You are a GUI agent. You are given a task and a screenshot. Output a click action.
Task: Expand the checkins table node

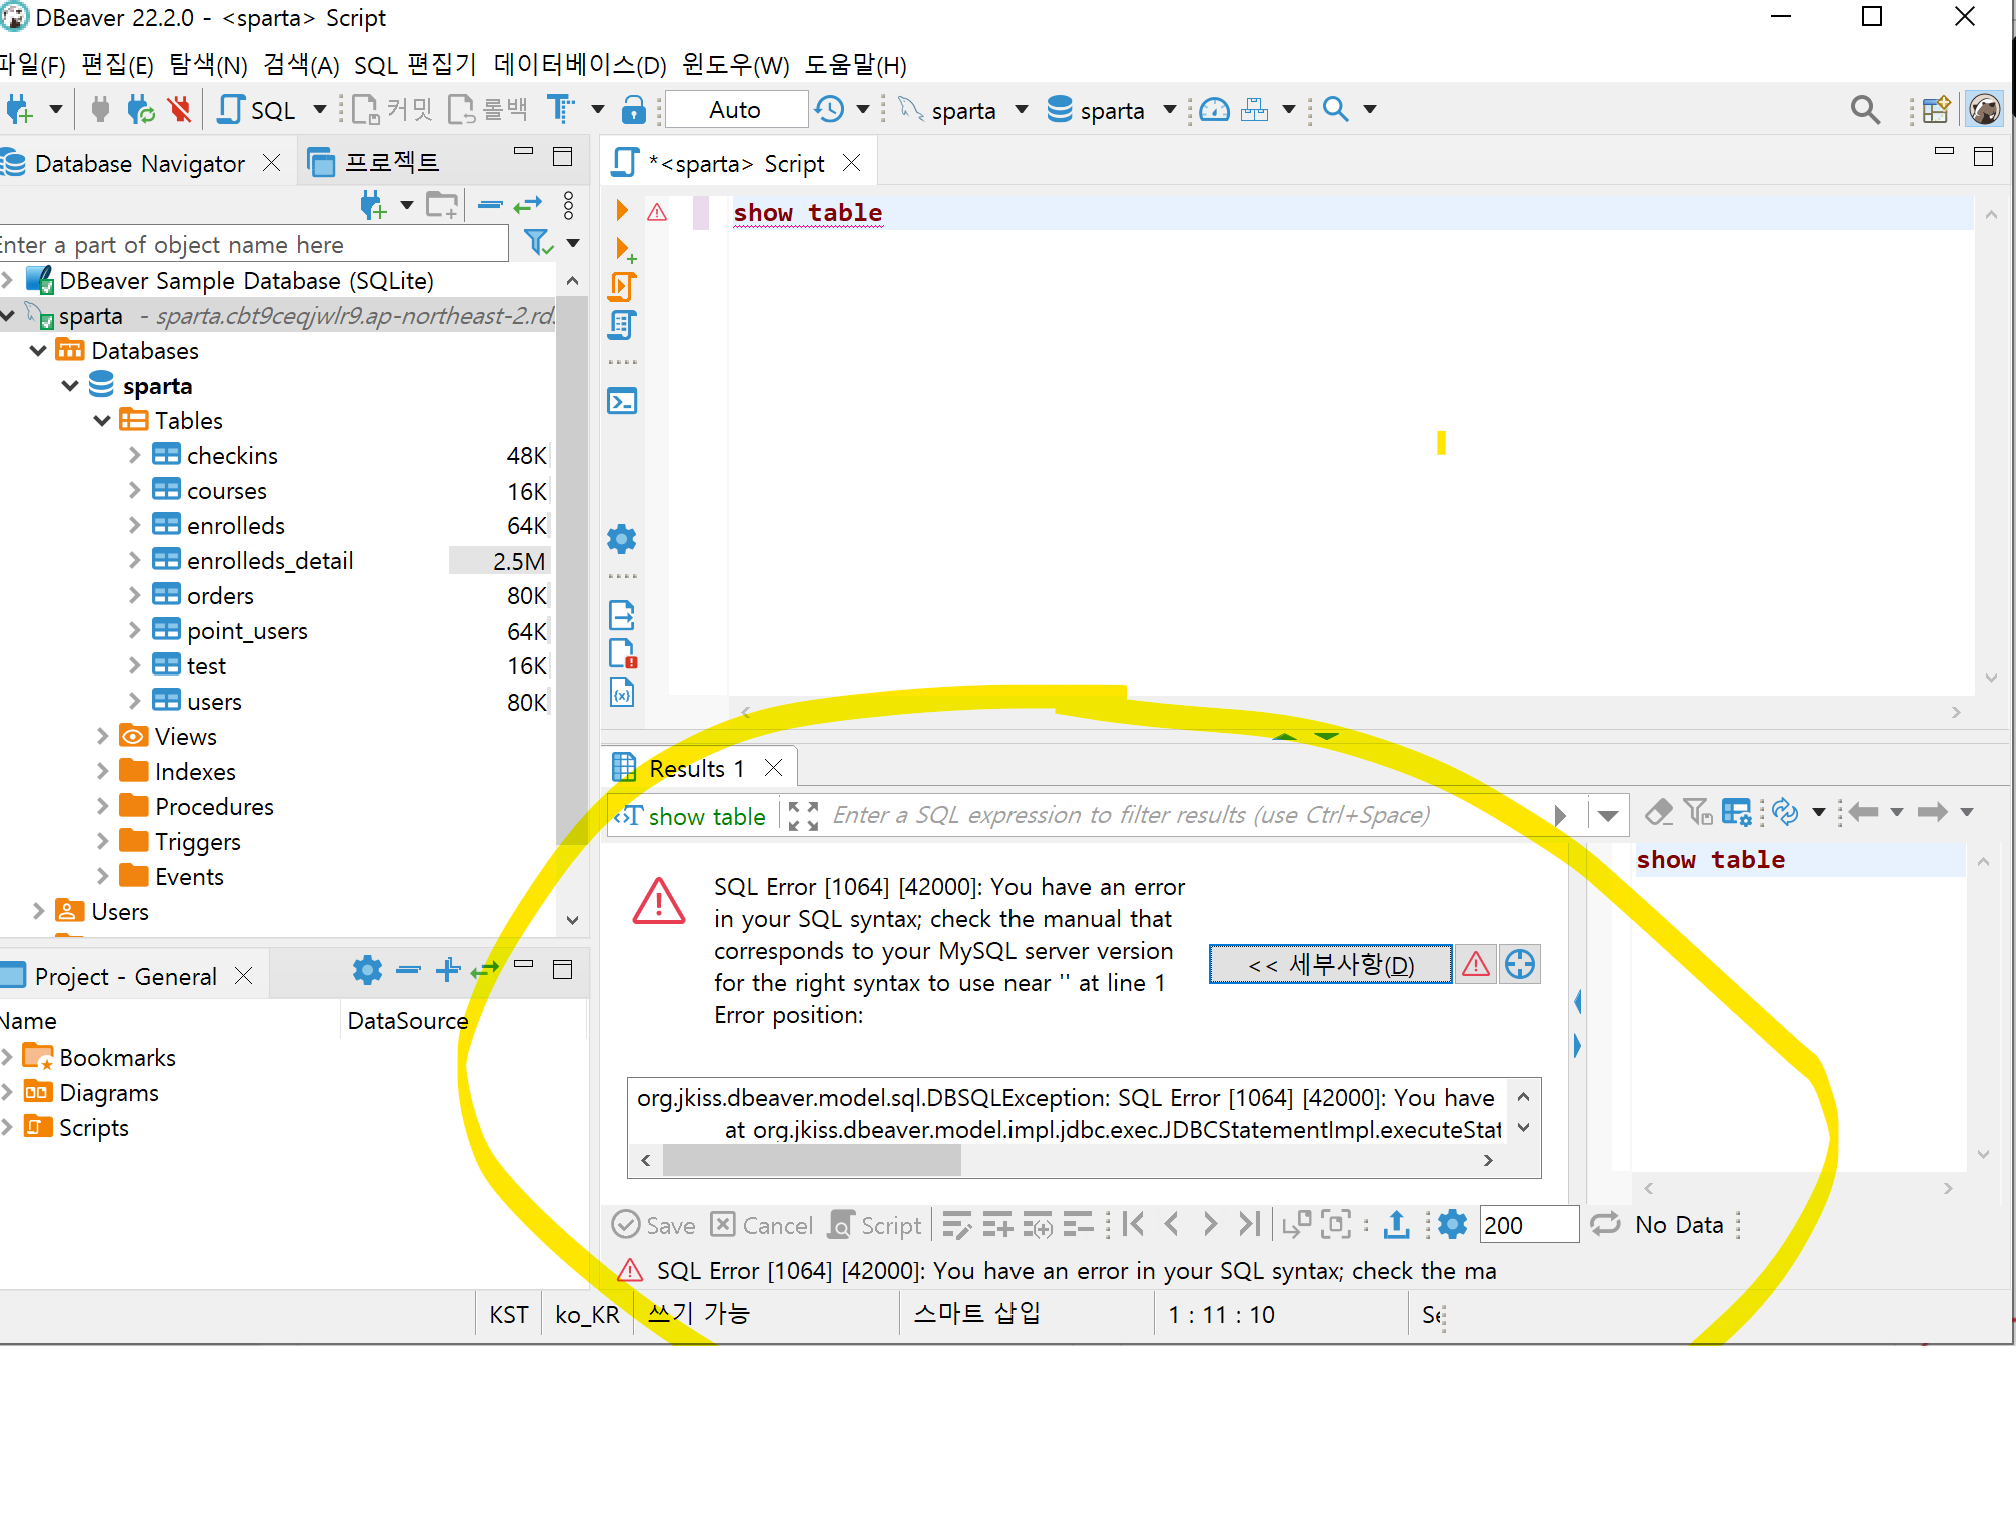134,456
